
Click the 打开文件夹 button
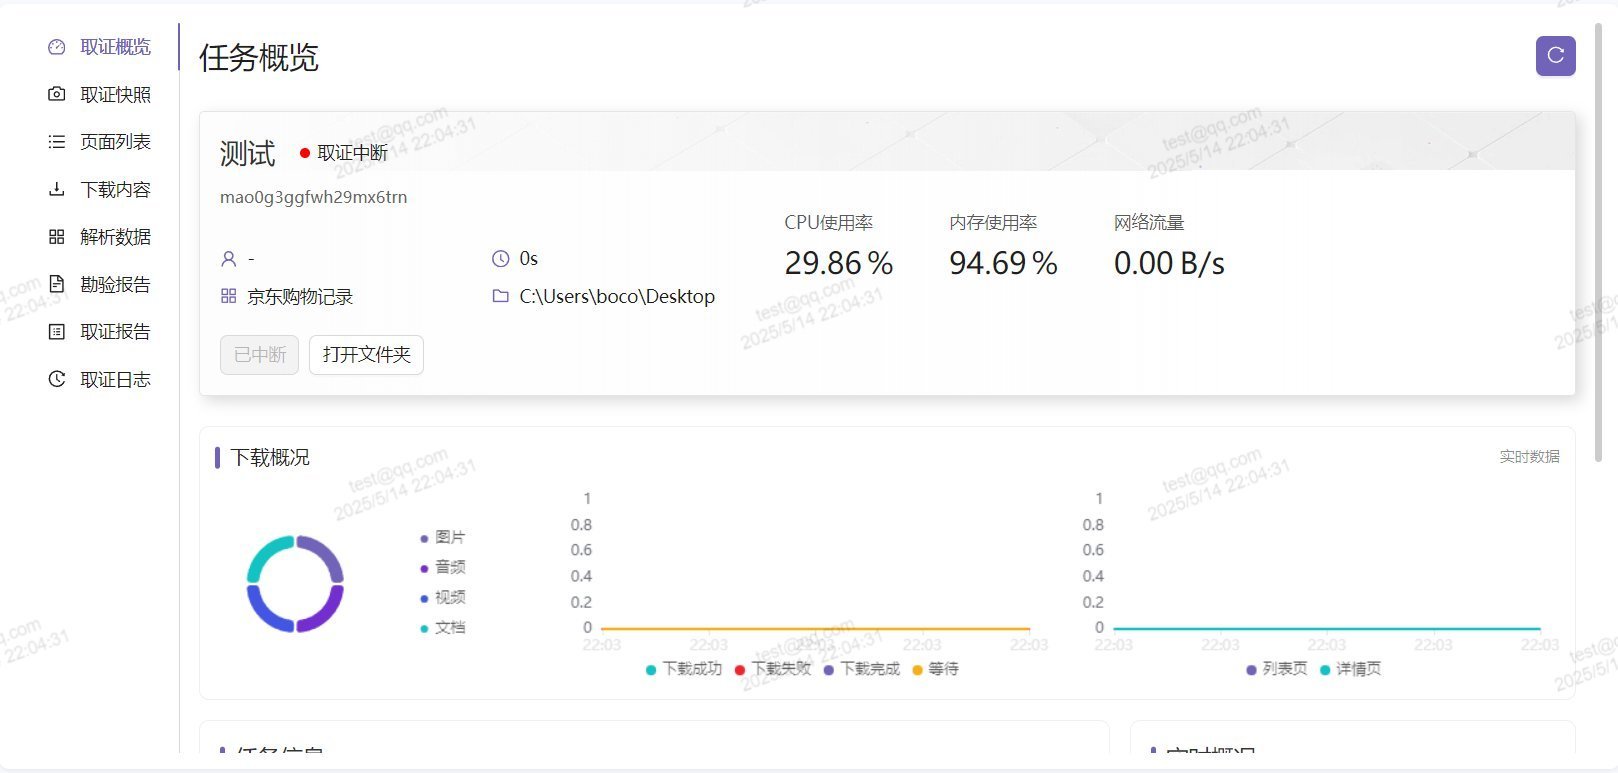click(x=366, y=355)
